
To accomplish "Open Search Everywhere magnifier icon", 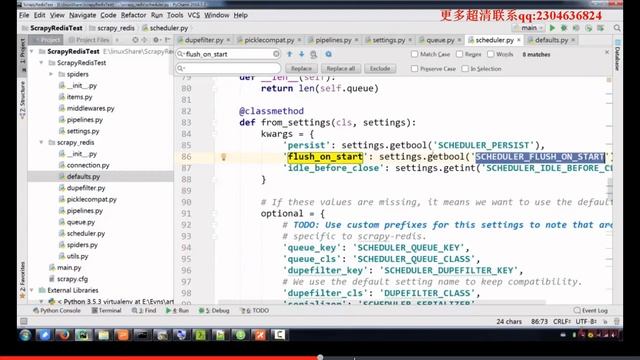I will coord(617,28).
